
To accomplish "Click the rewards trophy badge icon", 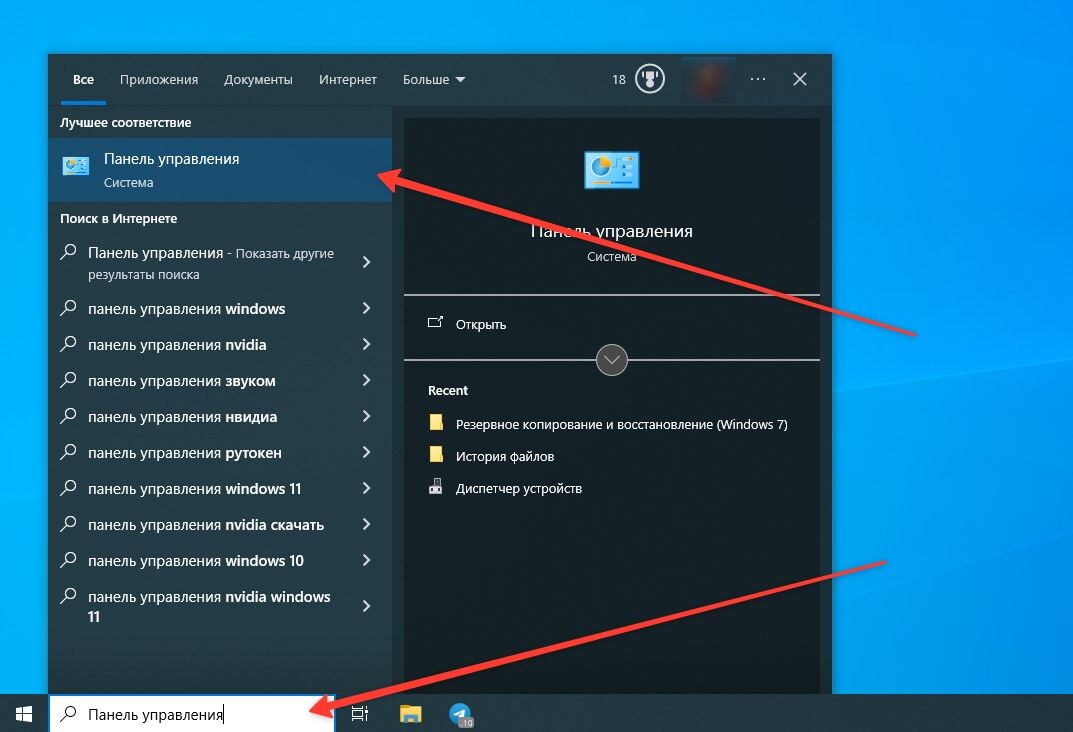I will [x=649, y=79].
